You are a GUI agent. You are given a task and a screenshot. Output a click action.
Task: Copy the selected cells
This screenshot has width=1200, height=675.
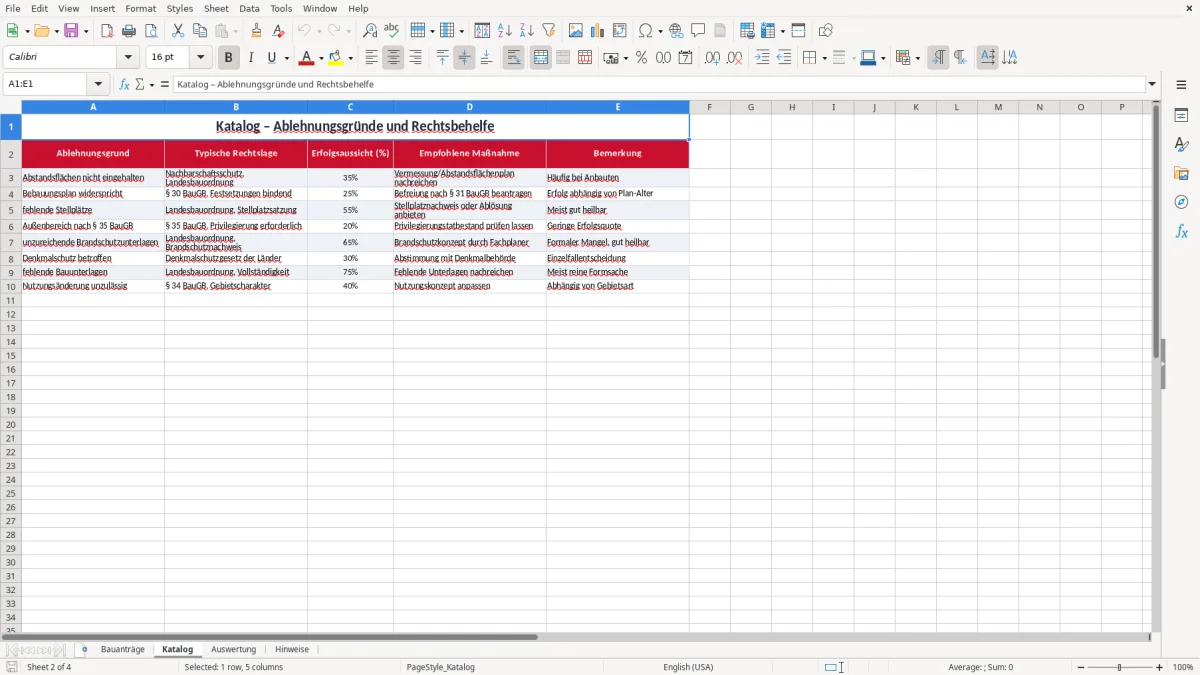[200, 31]
